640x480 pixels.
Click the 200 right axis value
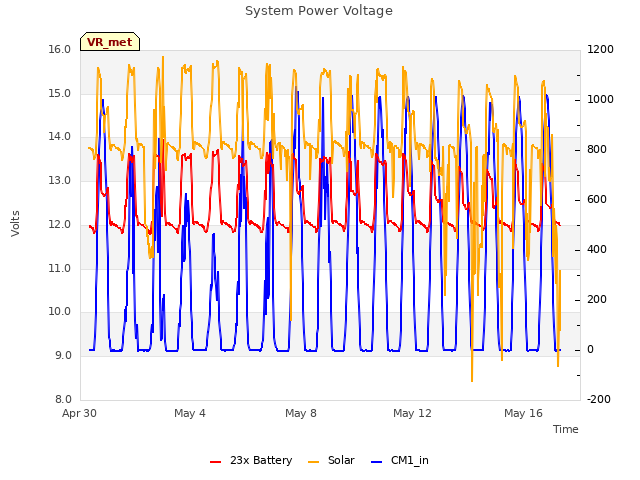click(x=597, y=300)
